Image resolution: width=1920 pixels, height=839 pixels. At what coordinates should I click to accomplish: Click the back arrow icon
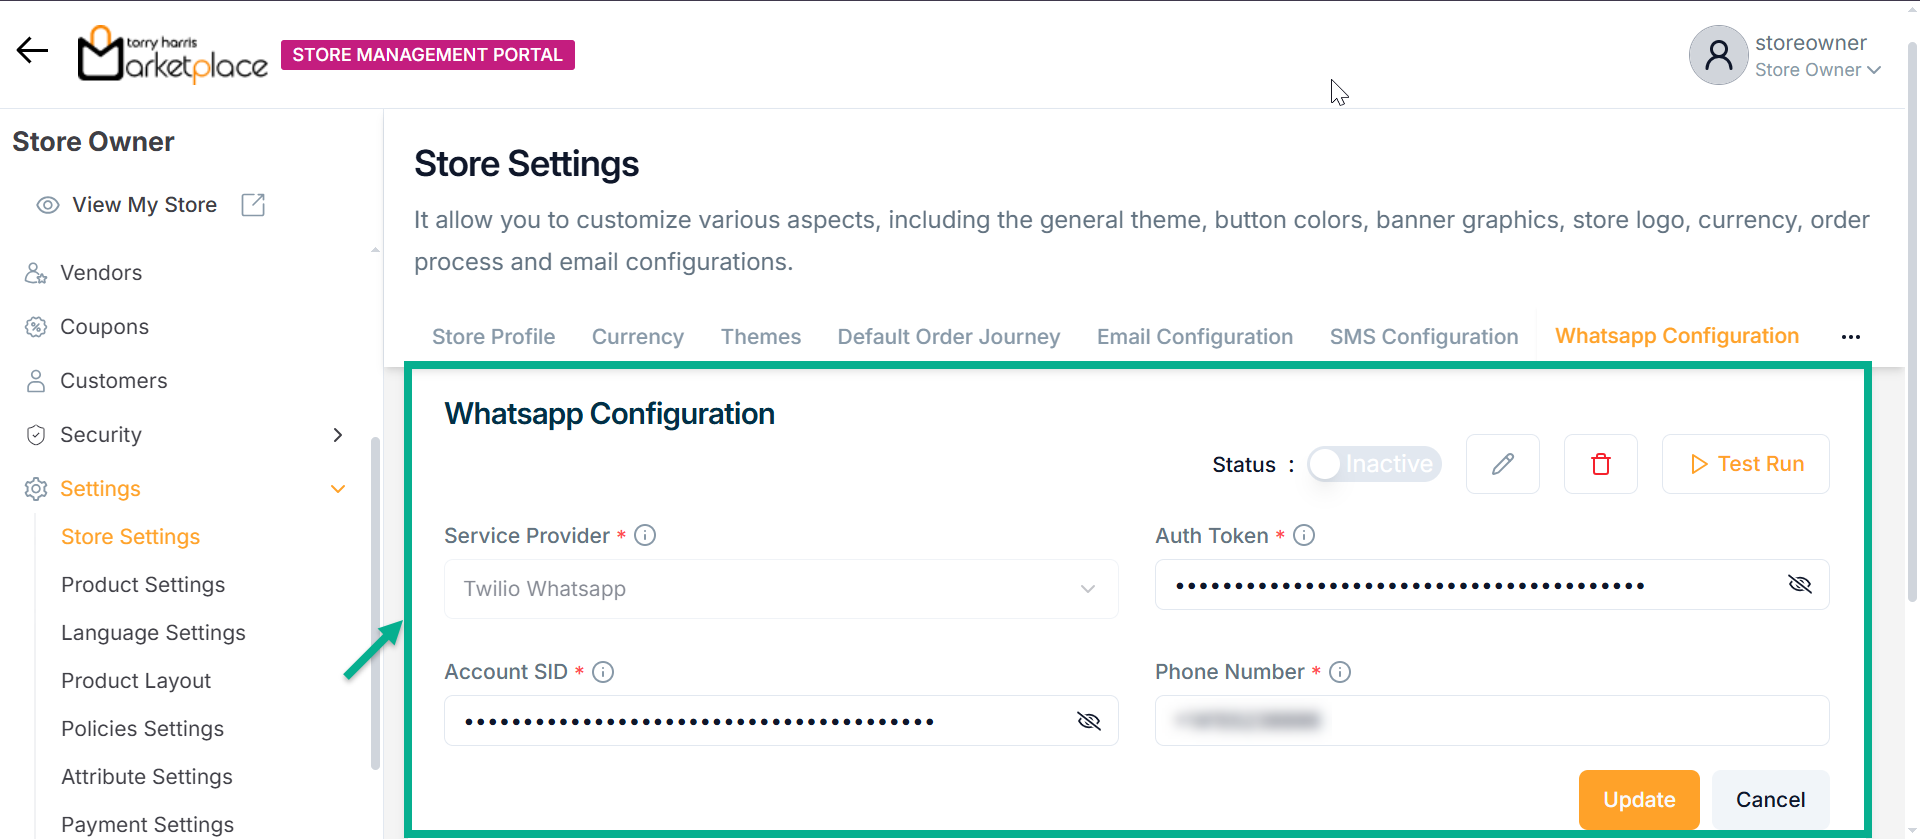32,50
